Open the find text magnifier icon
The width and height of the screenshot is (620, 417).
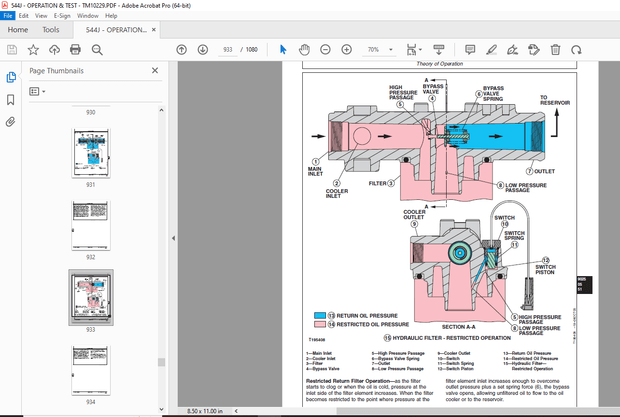[x=97, y=49]
